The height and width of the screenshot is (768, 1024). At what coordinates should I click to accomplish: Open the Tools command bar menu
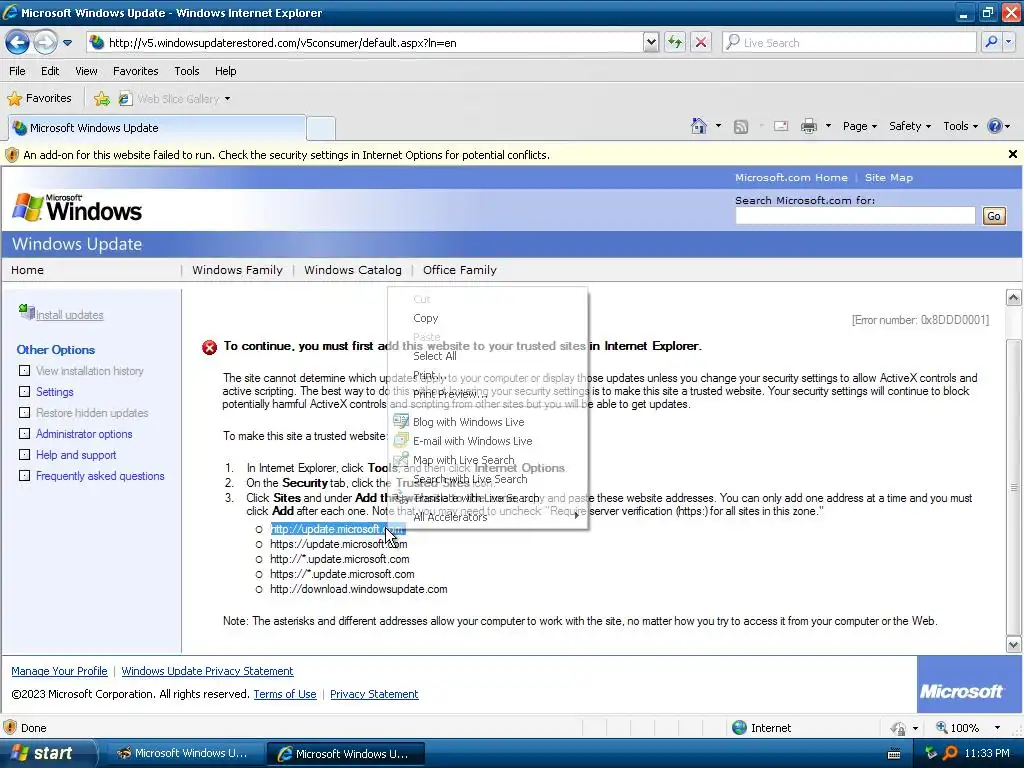[960, 126]
